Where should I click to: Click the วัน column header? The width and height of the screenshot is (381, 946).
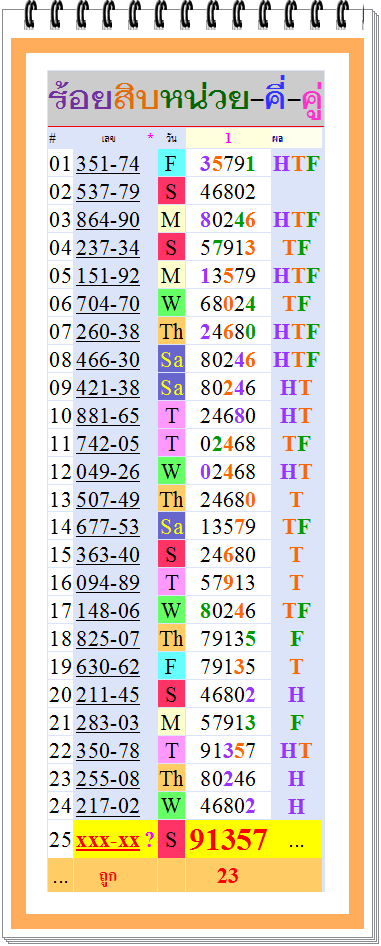click(x=172, y=138)
